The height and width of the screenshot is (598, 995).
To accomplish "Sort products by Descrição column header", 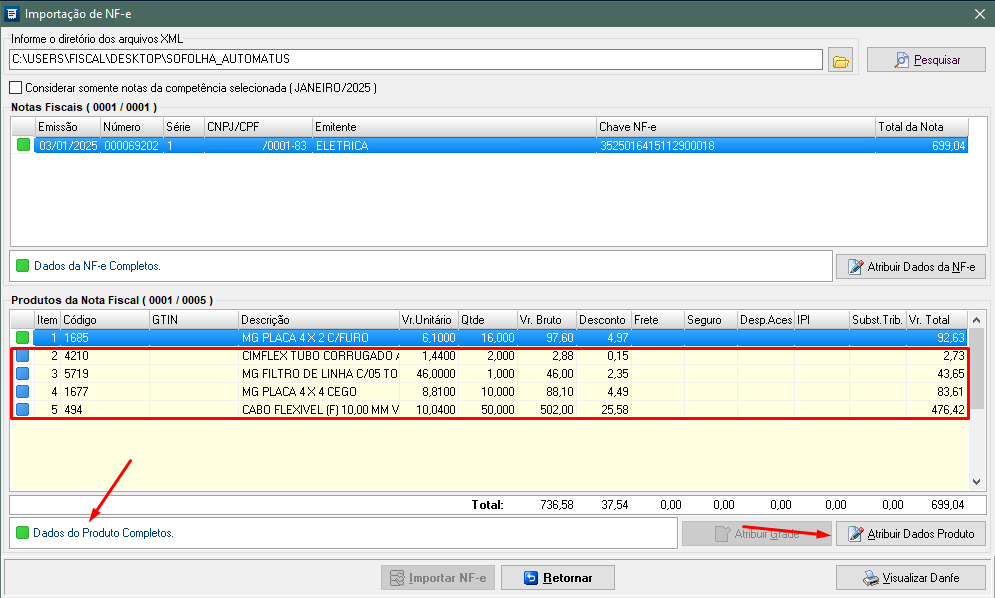I will [x=318, y=319].
